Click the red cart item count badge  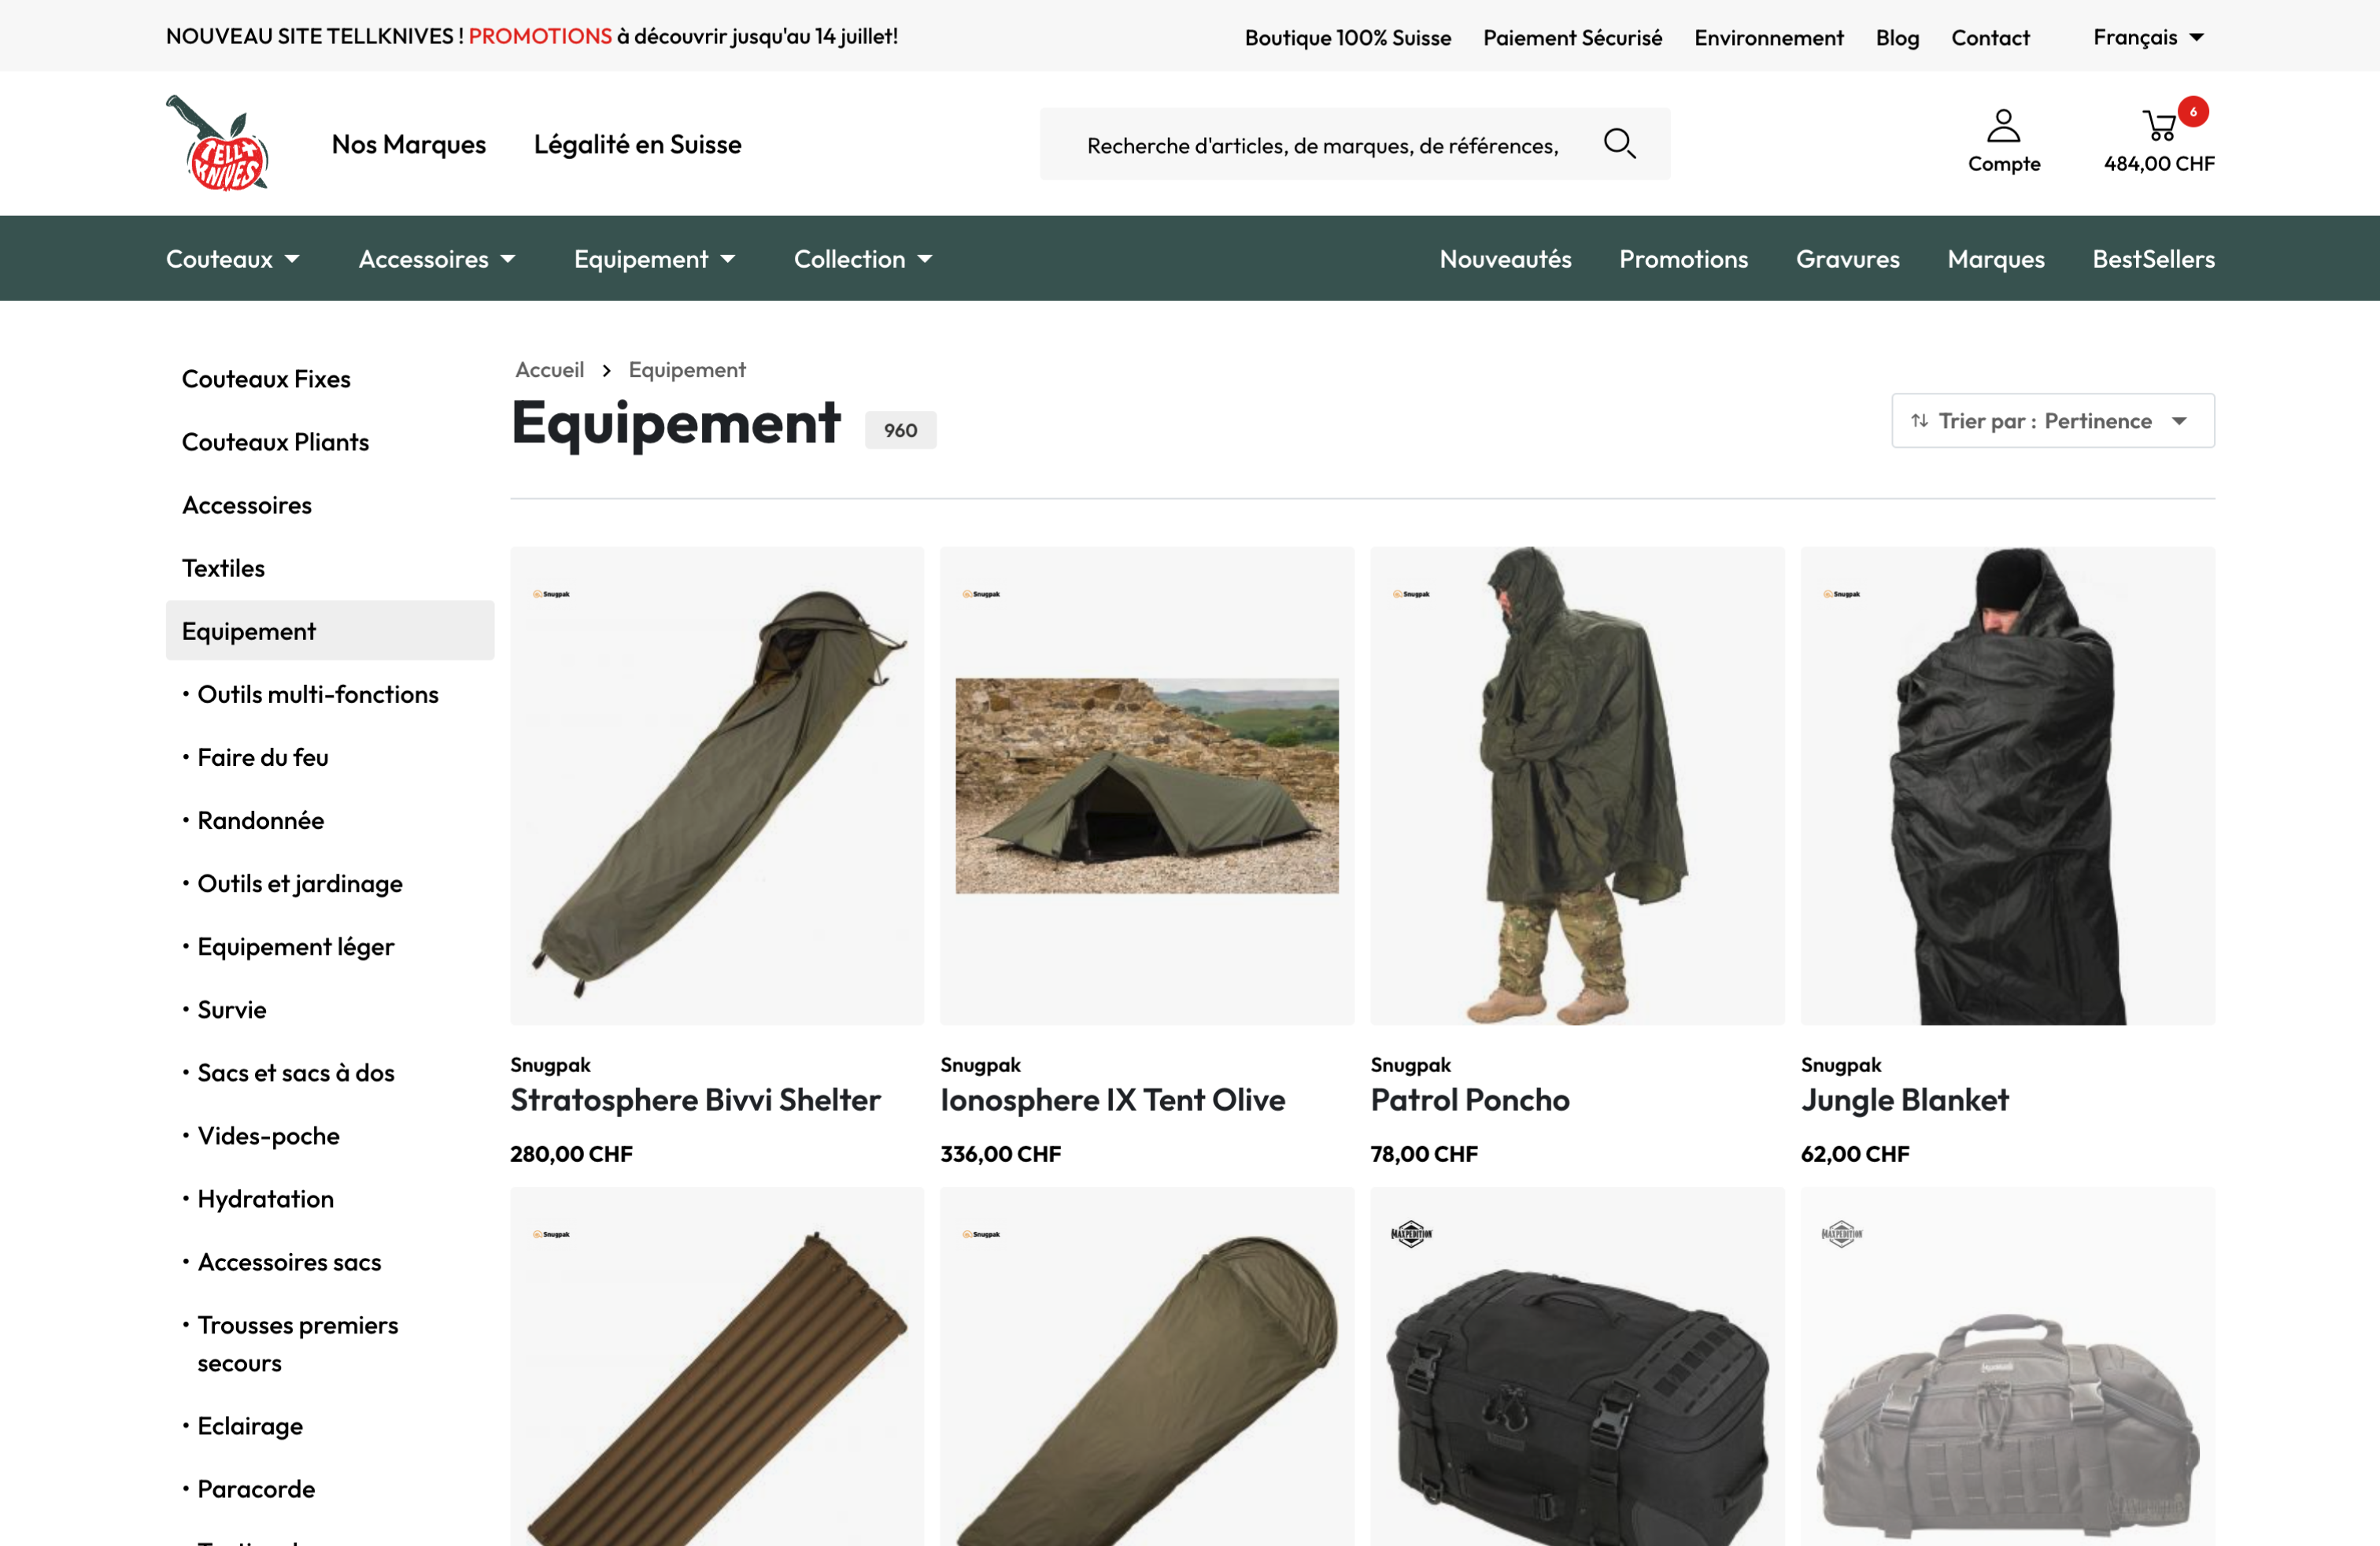click(x=2192, y=112)
